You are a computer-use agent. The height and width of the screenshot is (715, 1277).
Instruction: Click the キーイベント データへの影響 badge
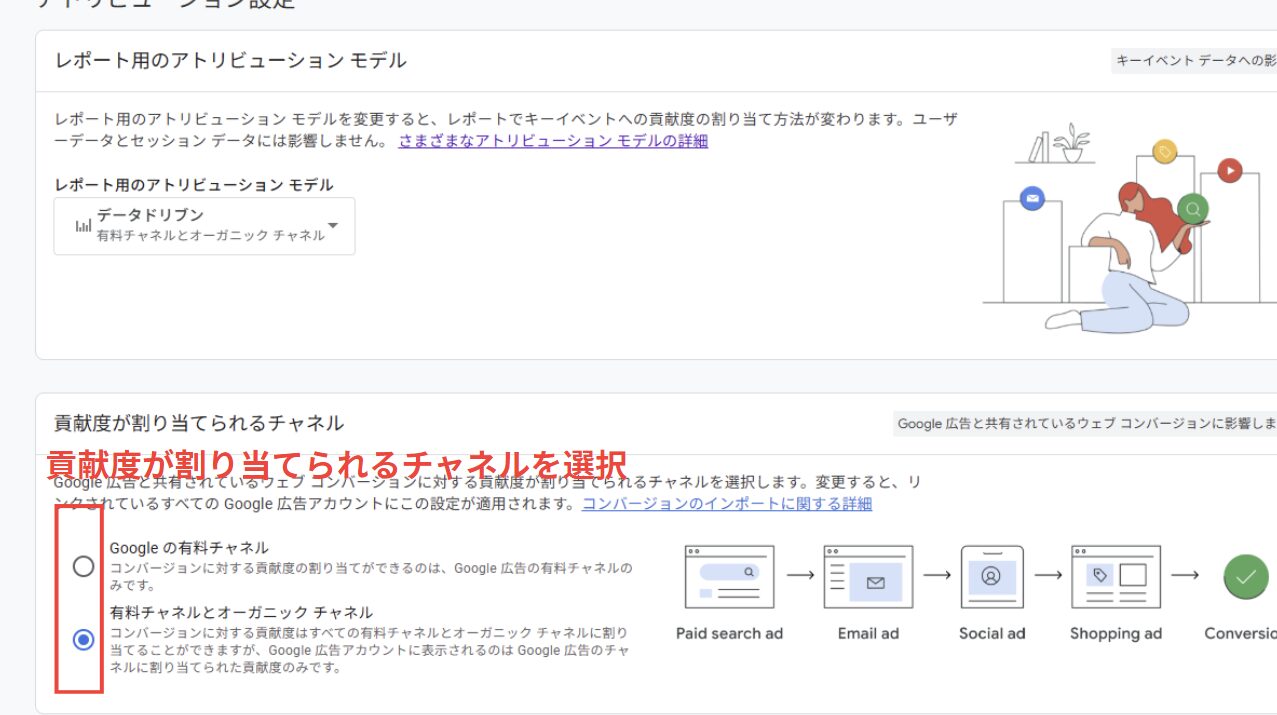point(1194,61)
